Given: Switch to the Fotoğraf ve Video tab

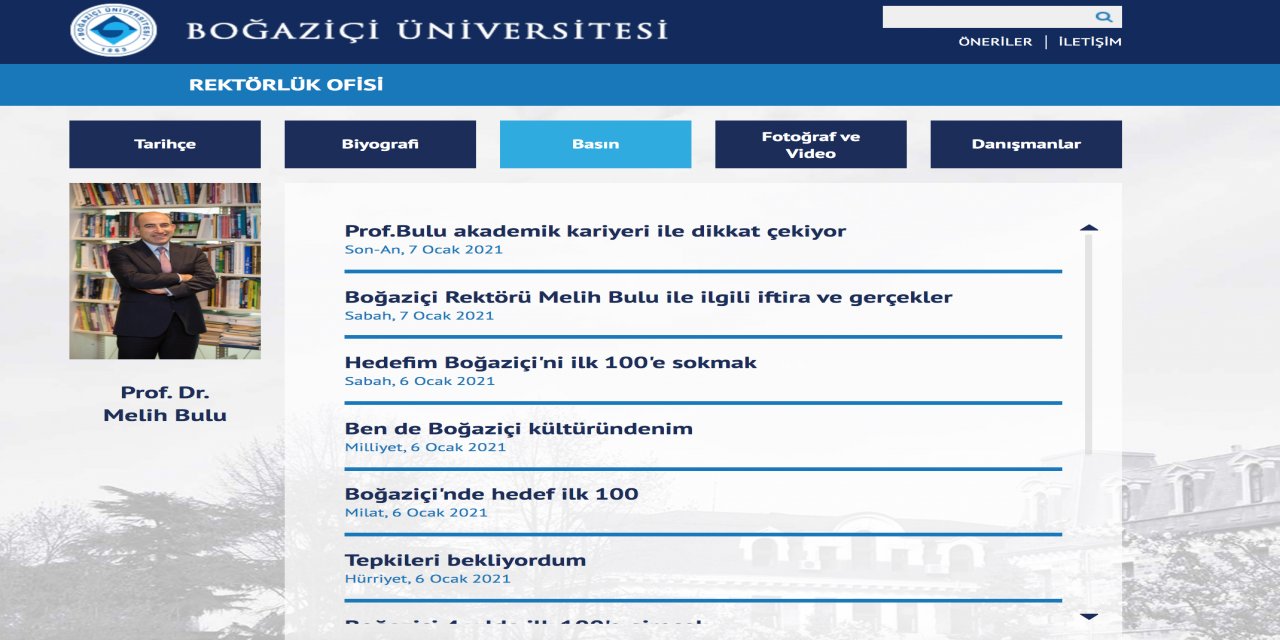Looking at the screenshot, I should click(x=810, y=143).
